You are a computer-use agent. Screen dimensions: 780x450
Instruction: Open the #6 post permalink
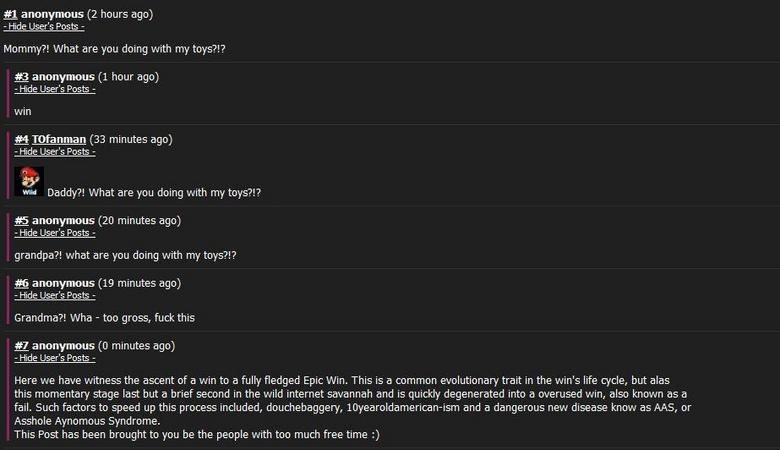pos(21,283)
